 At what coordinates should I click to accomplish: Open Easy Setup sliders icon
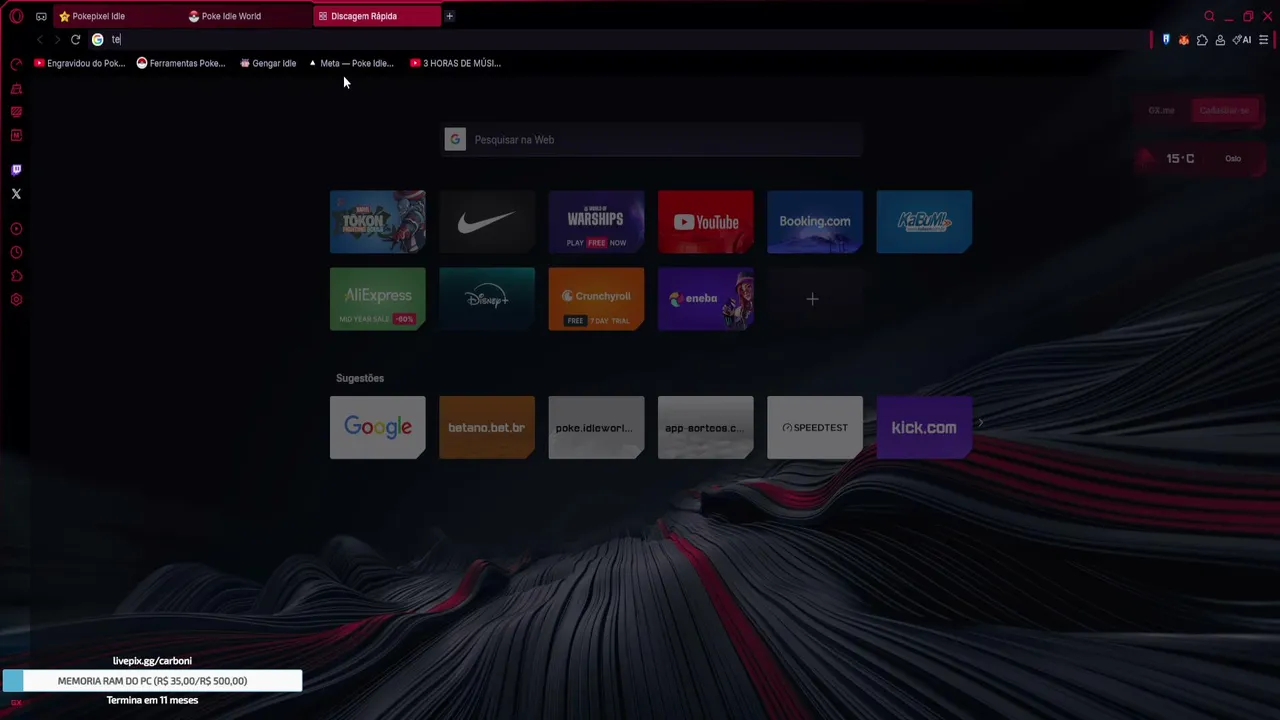[1264, 40]
